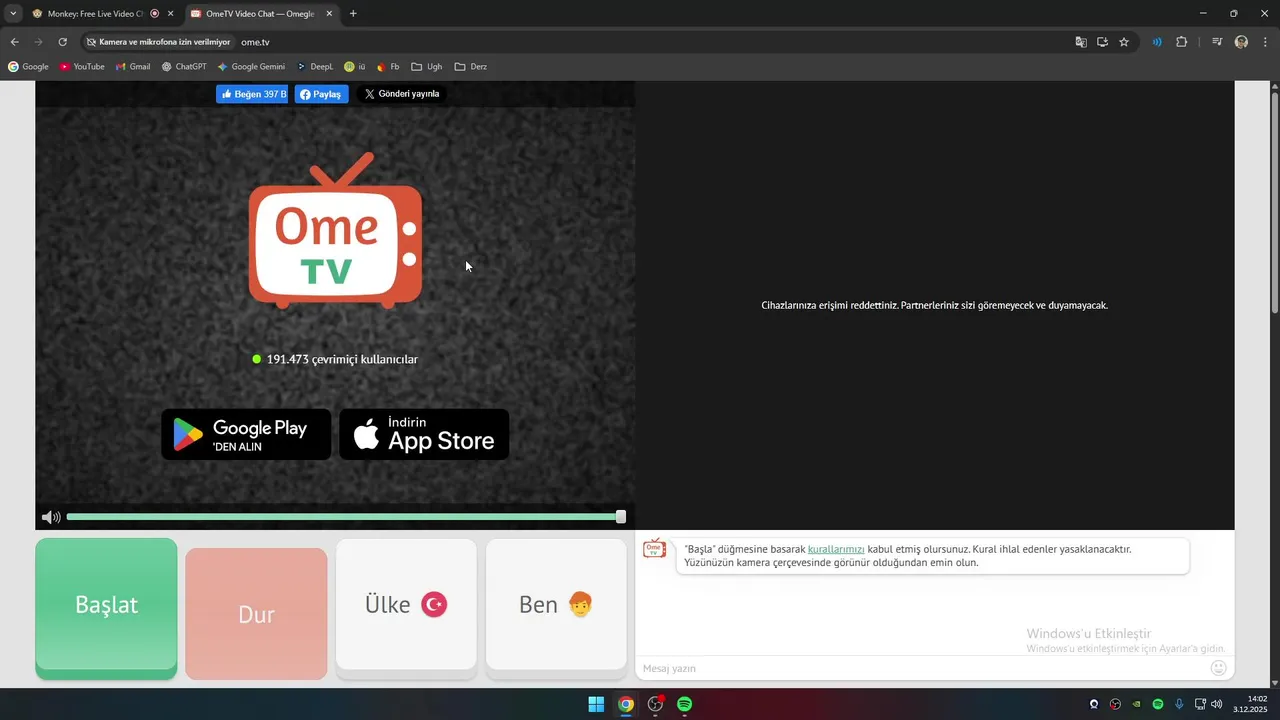Open the emoji picker smiley icon
Screen dimensions: 1280x720
tap(1218, 668)
